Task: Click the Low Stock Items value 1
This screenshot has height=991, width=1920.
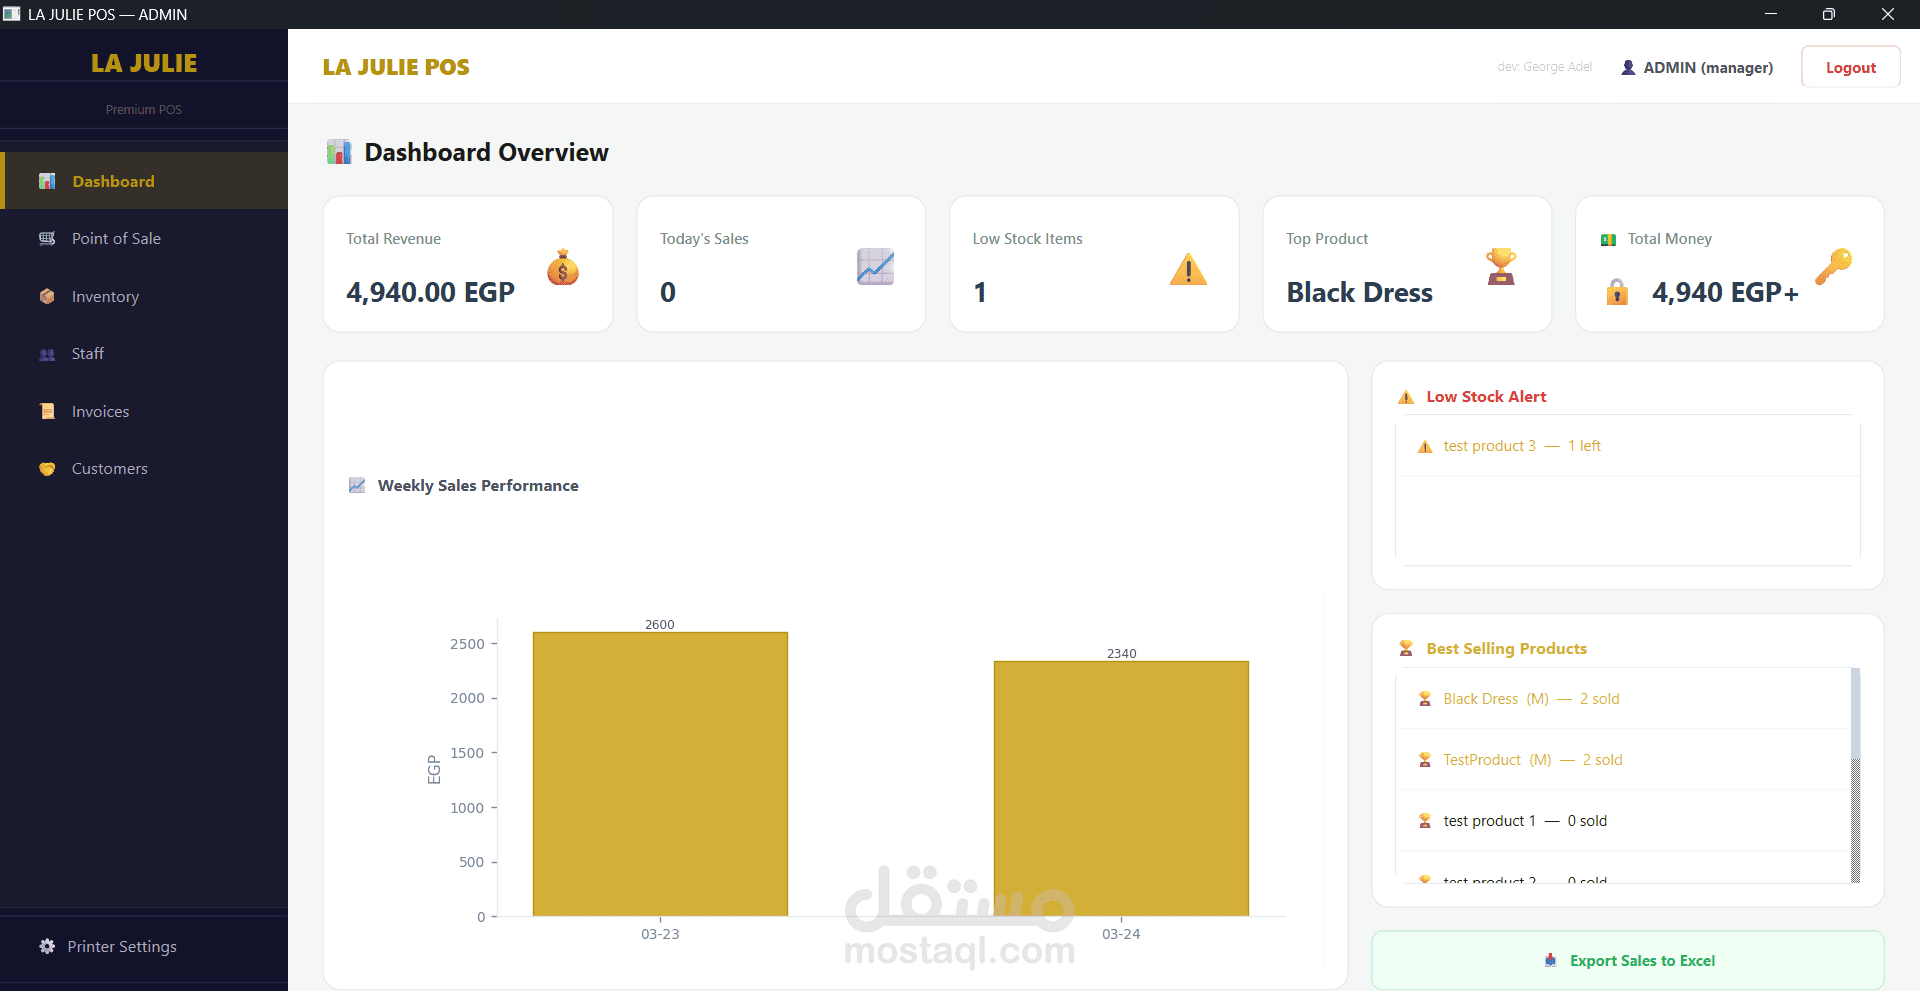Action: (x=980, y=292)
